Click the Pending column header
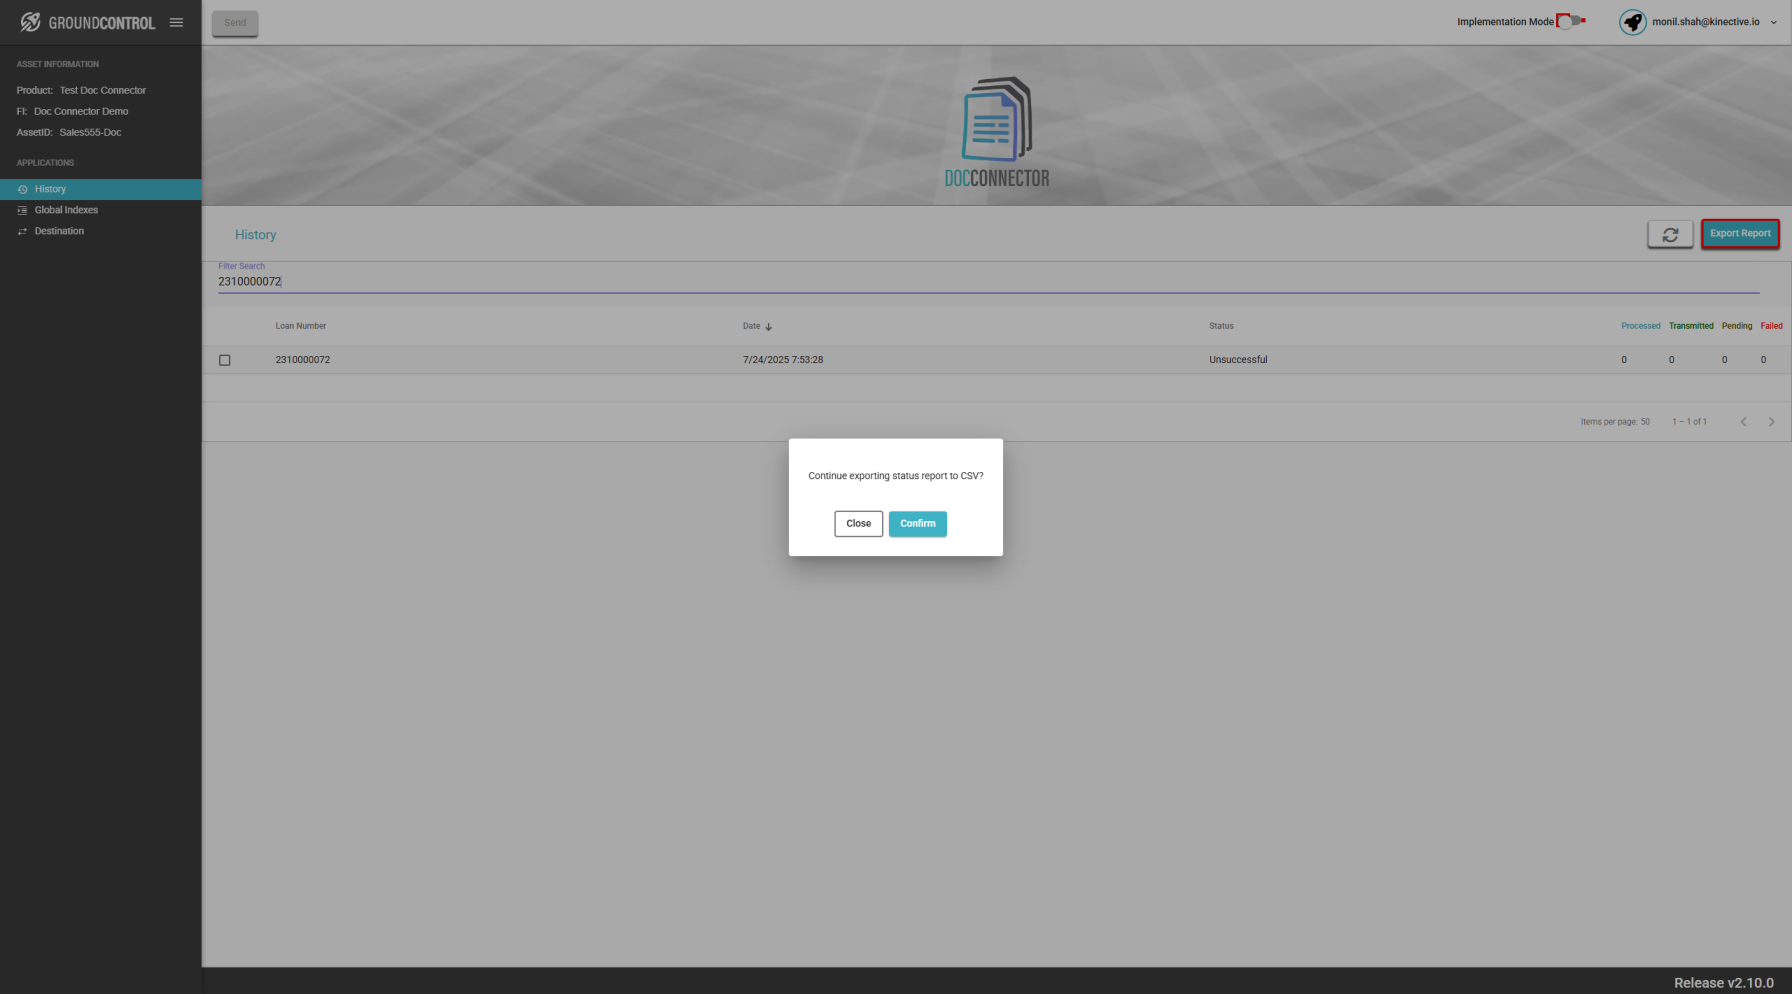This screenshot has height=994, width=1792. click(1737, 326)
